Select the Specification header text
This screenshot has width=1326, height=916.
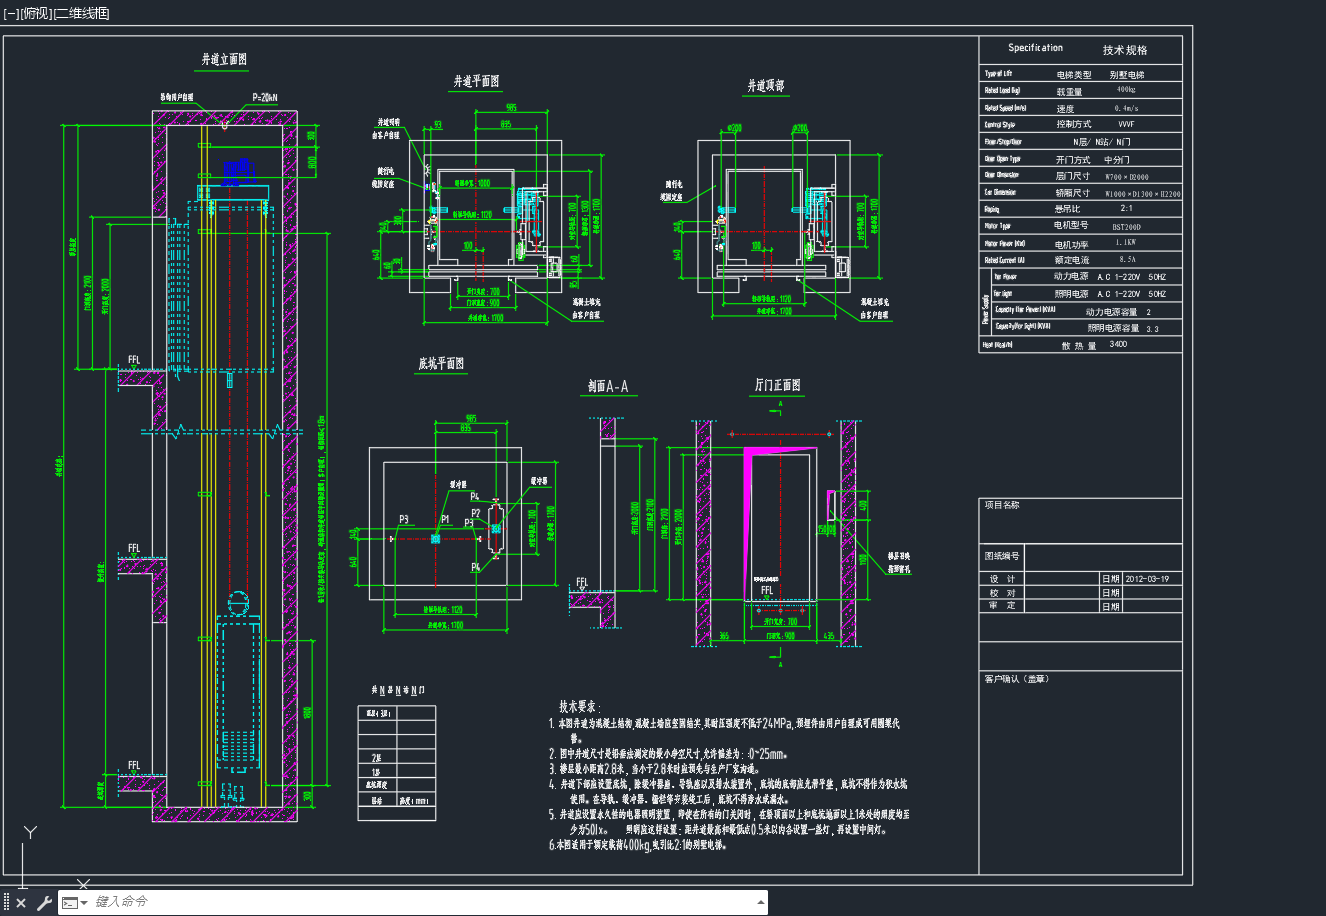pyautogui.click(x=1035, y=48)
